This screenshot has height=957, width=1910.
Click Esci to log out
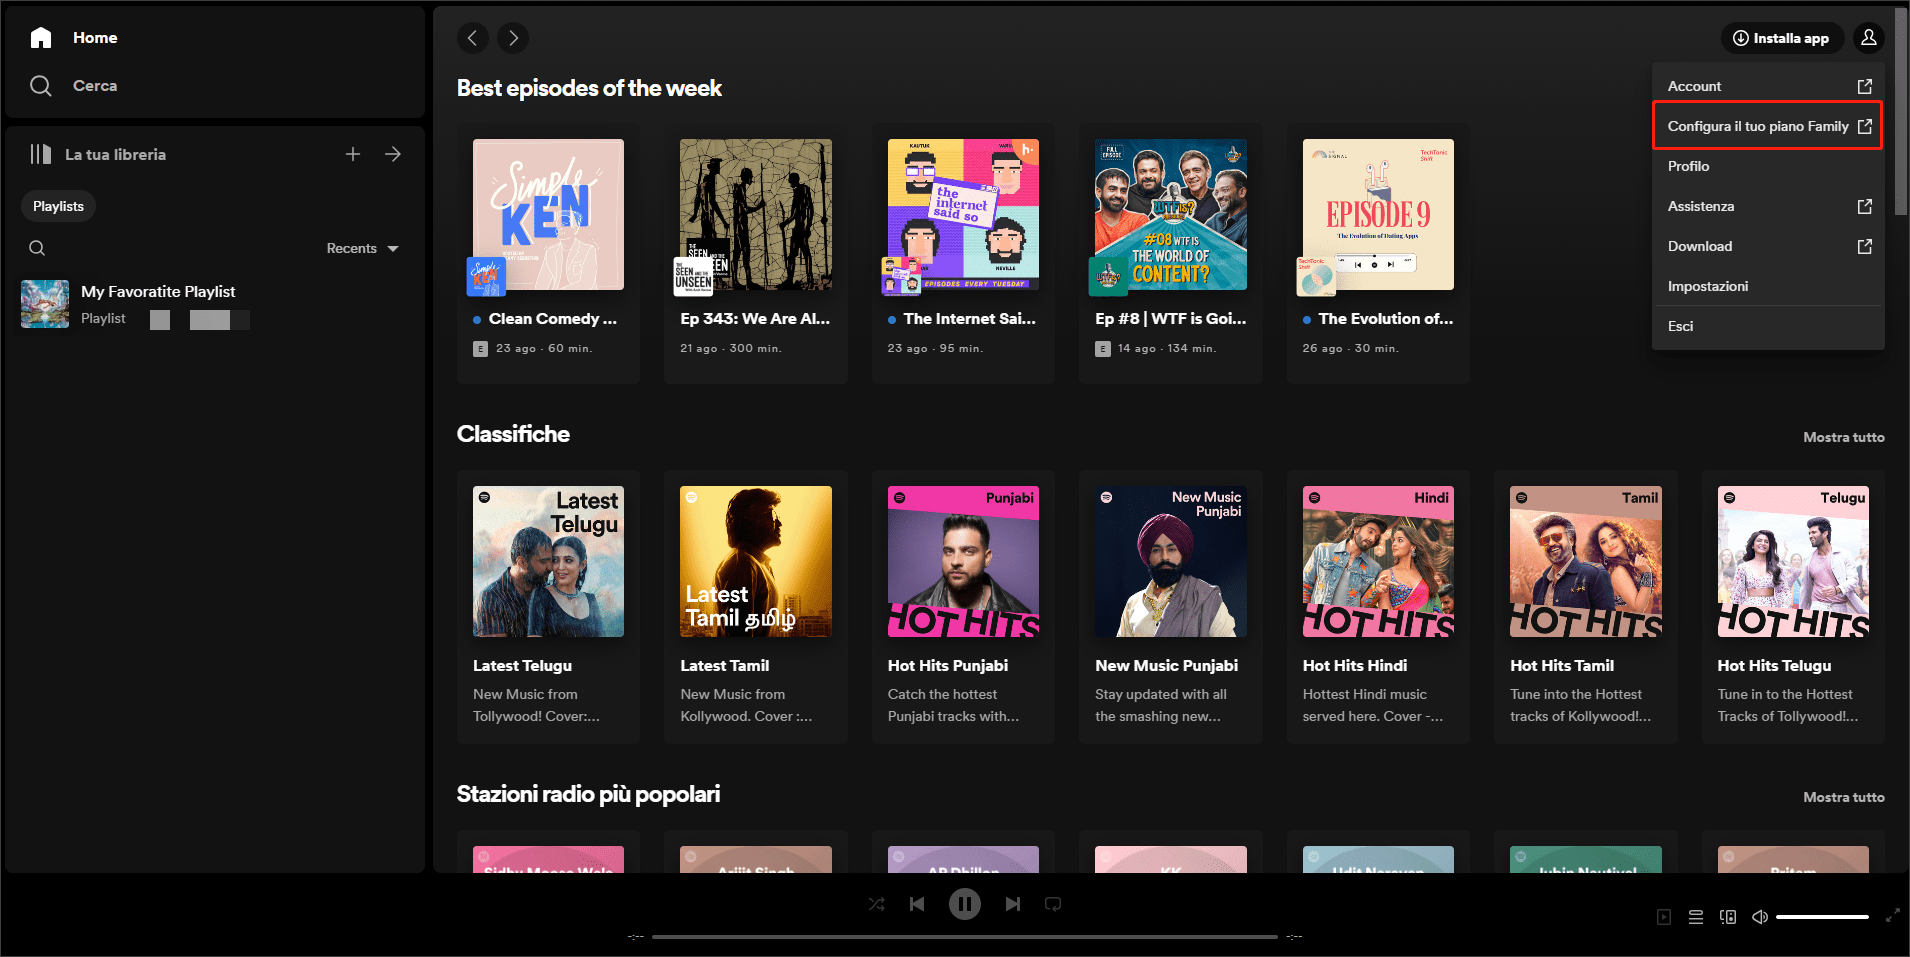(1768, 326)
